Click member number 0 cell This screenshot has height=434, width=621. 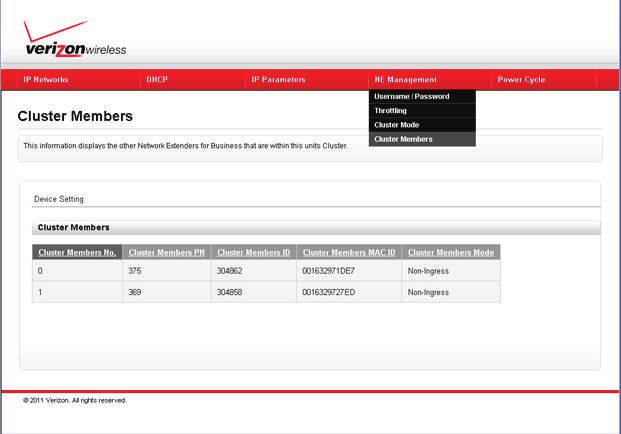coord(77,271)
